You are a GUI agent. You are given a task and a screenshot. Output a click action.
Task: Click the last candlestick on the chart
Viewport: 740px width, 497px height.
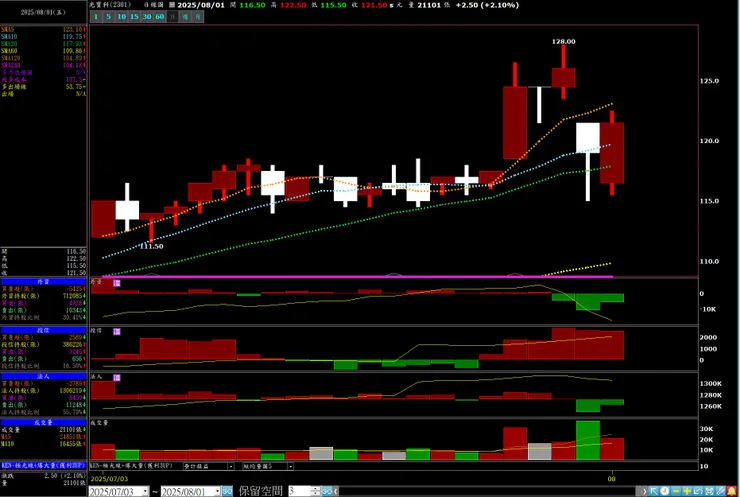tap(612, 152)
